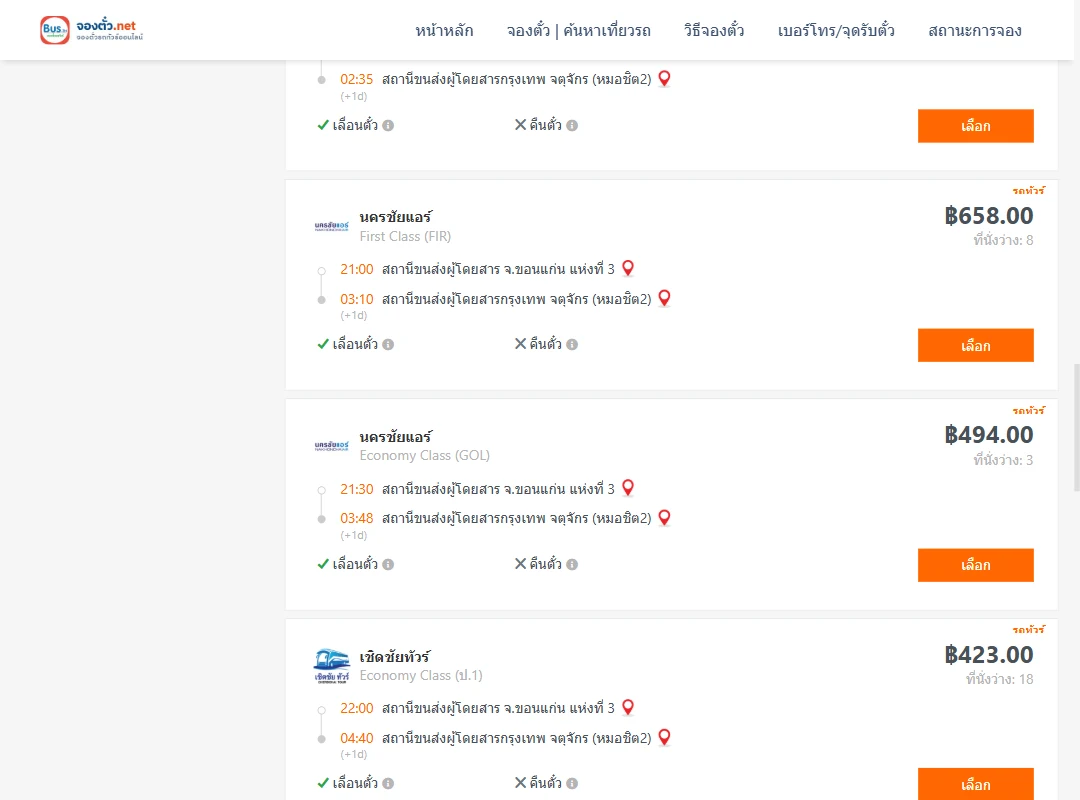Show map pin for 02:35 หมอชิต2 arrival

[664, 79]
